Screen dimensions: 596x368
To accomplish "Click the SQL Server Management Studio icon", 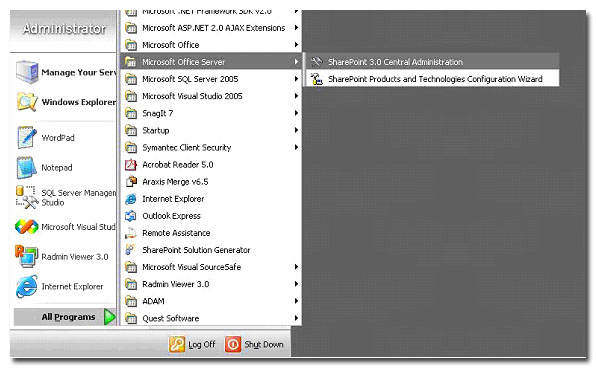I will pyautogui.click(x=27, y=197).
